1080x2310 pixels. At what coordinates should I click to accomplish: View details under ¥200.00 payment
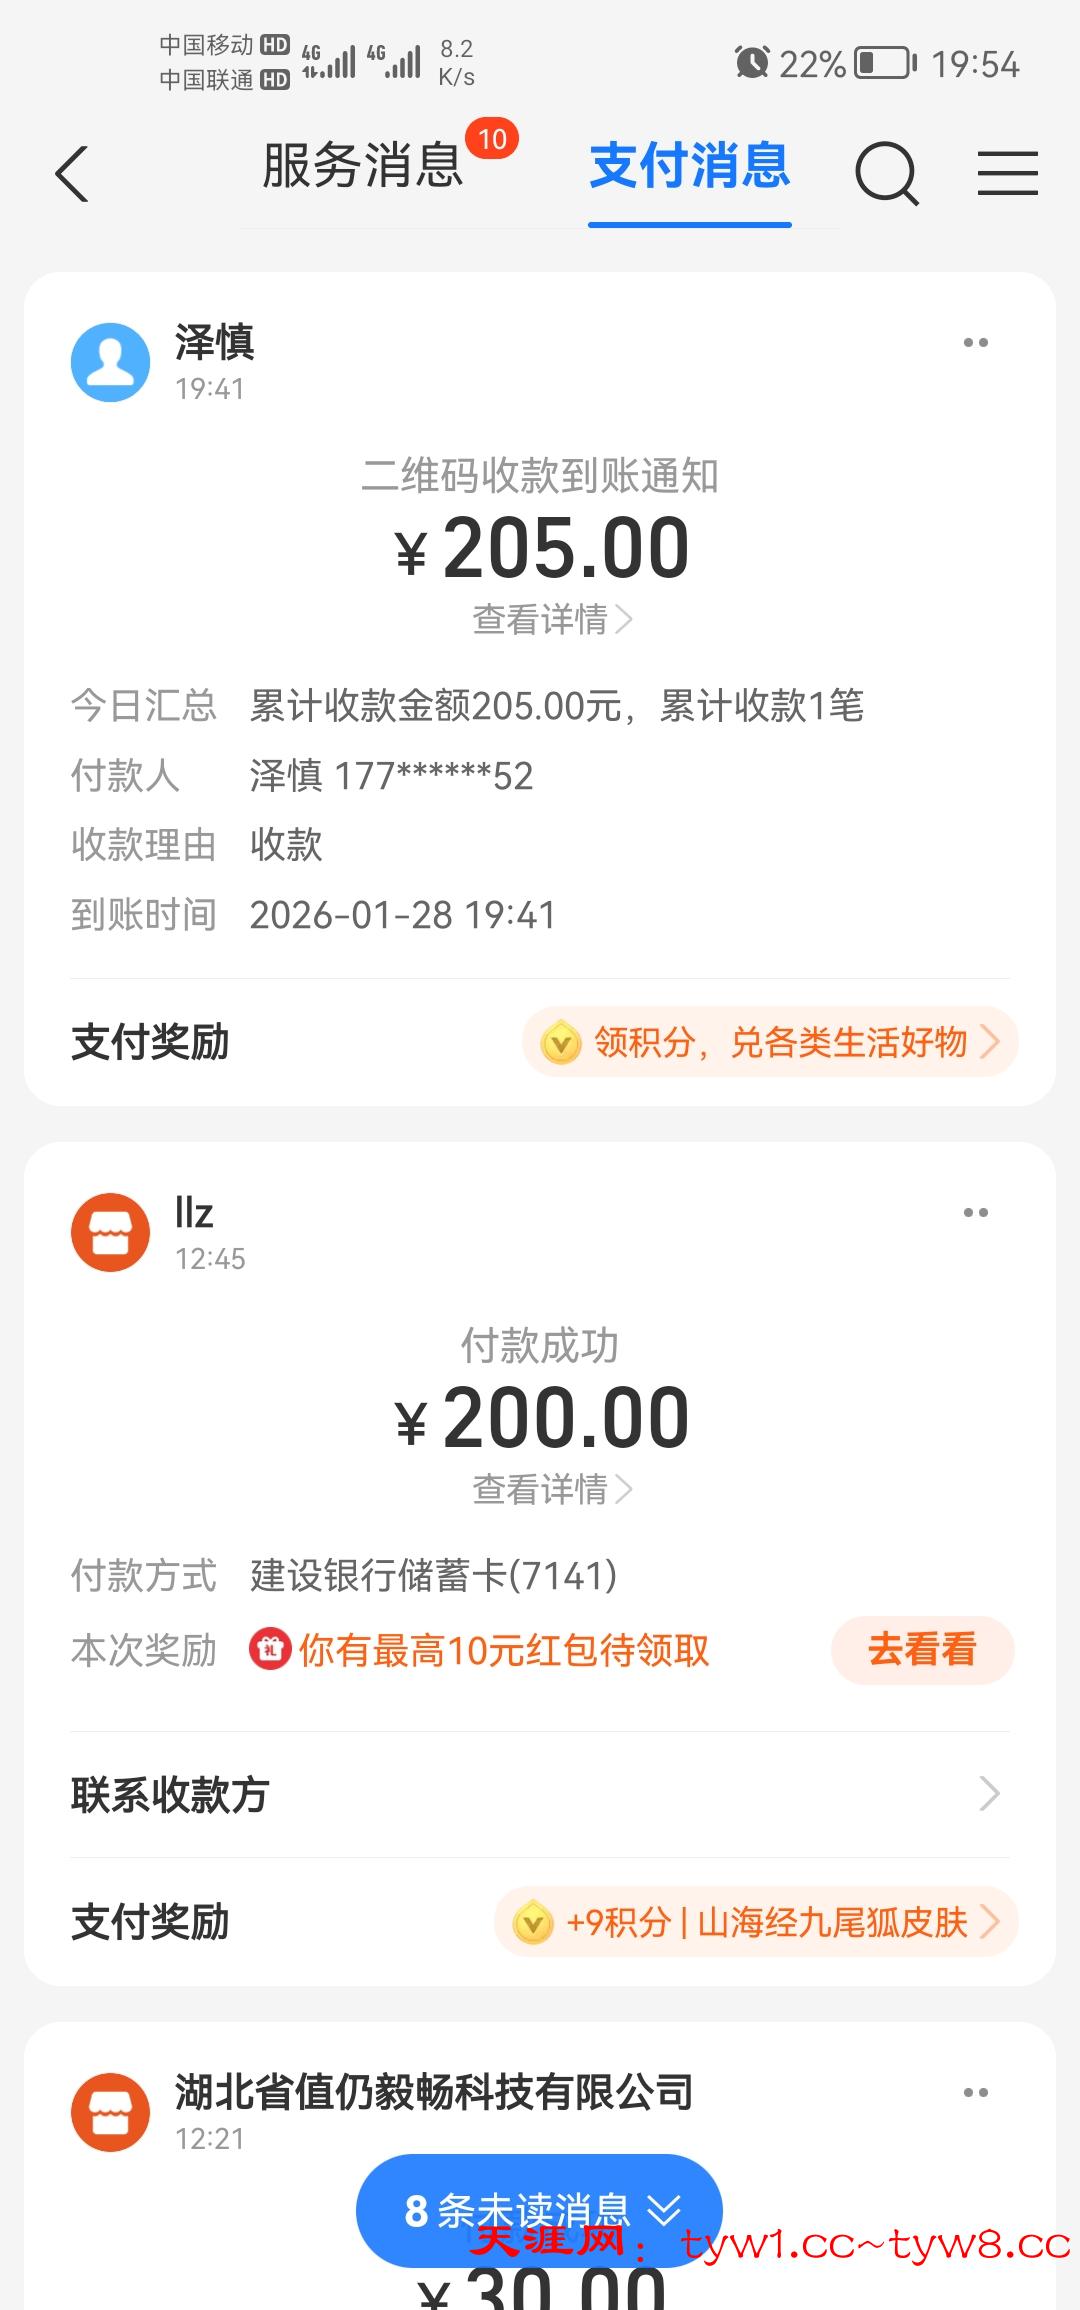(x=551, y=1490)
